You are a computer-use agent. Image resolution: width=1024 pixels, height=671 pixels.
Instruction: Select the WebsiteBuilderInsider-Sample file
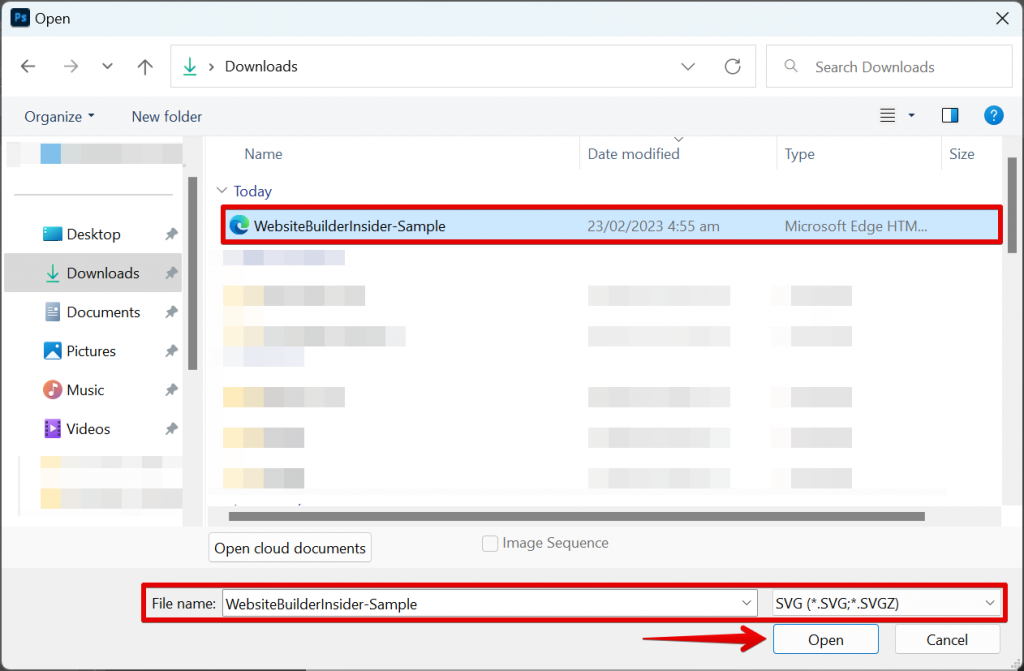pos(611,225)
